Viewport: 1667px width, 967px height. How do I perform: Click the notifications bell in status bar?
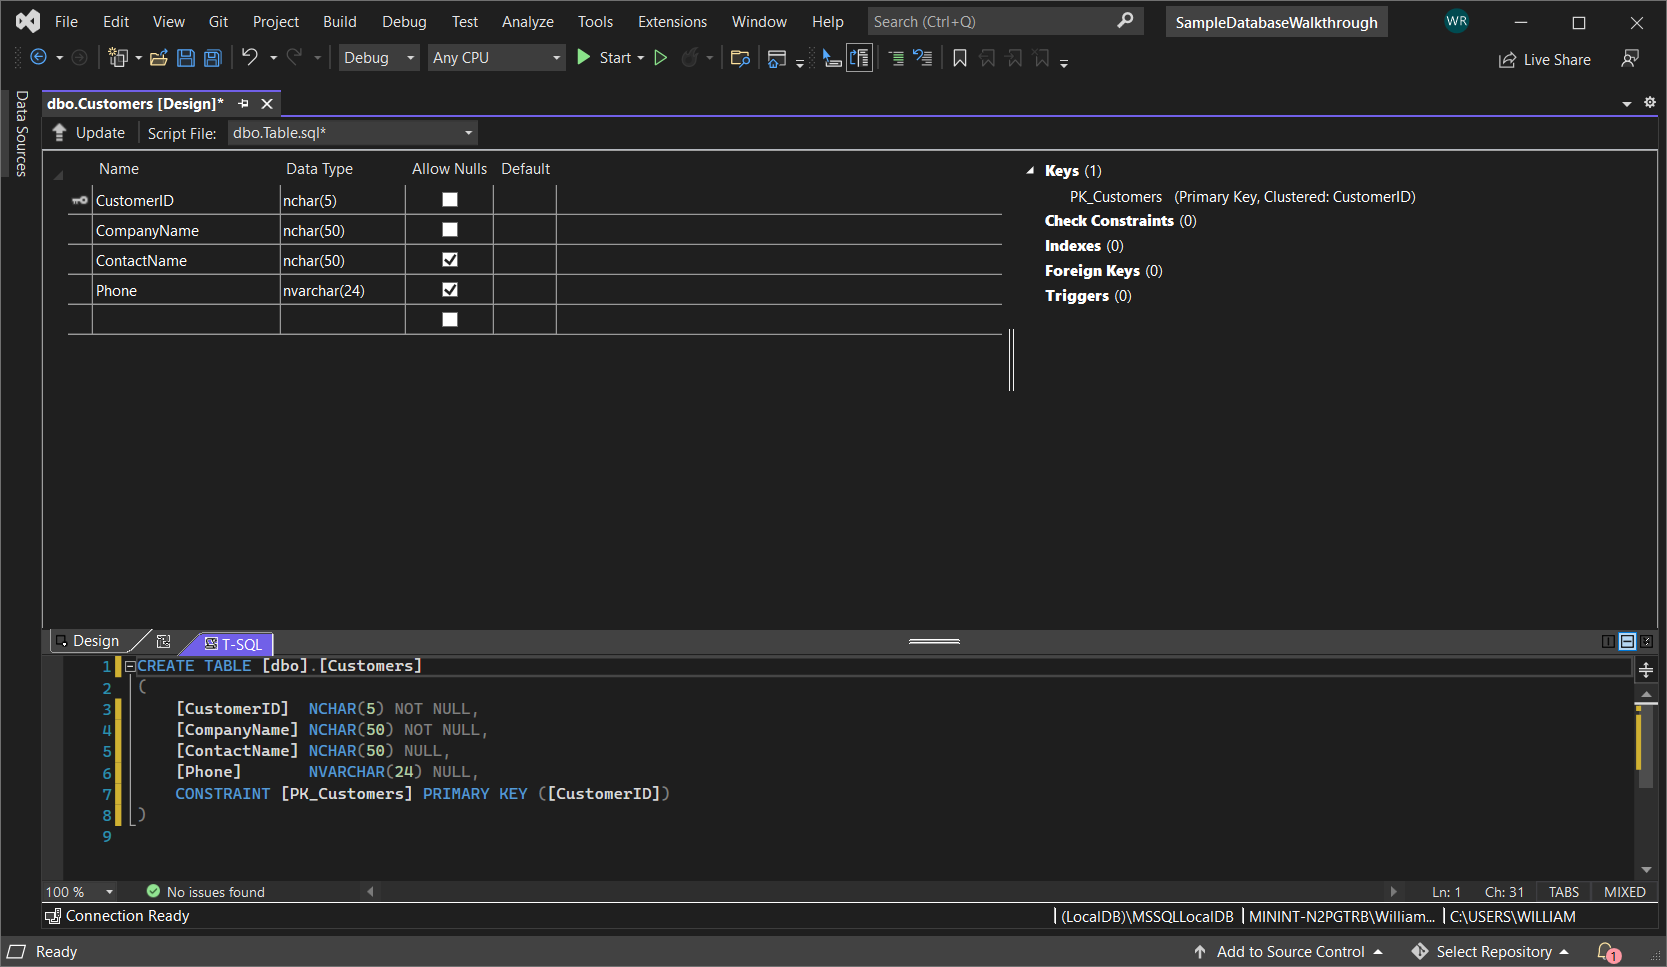click(1607, 951)
